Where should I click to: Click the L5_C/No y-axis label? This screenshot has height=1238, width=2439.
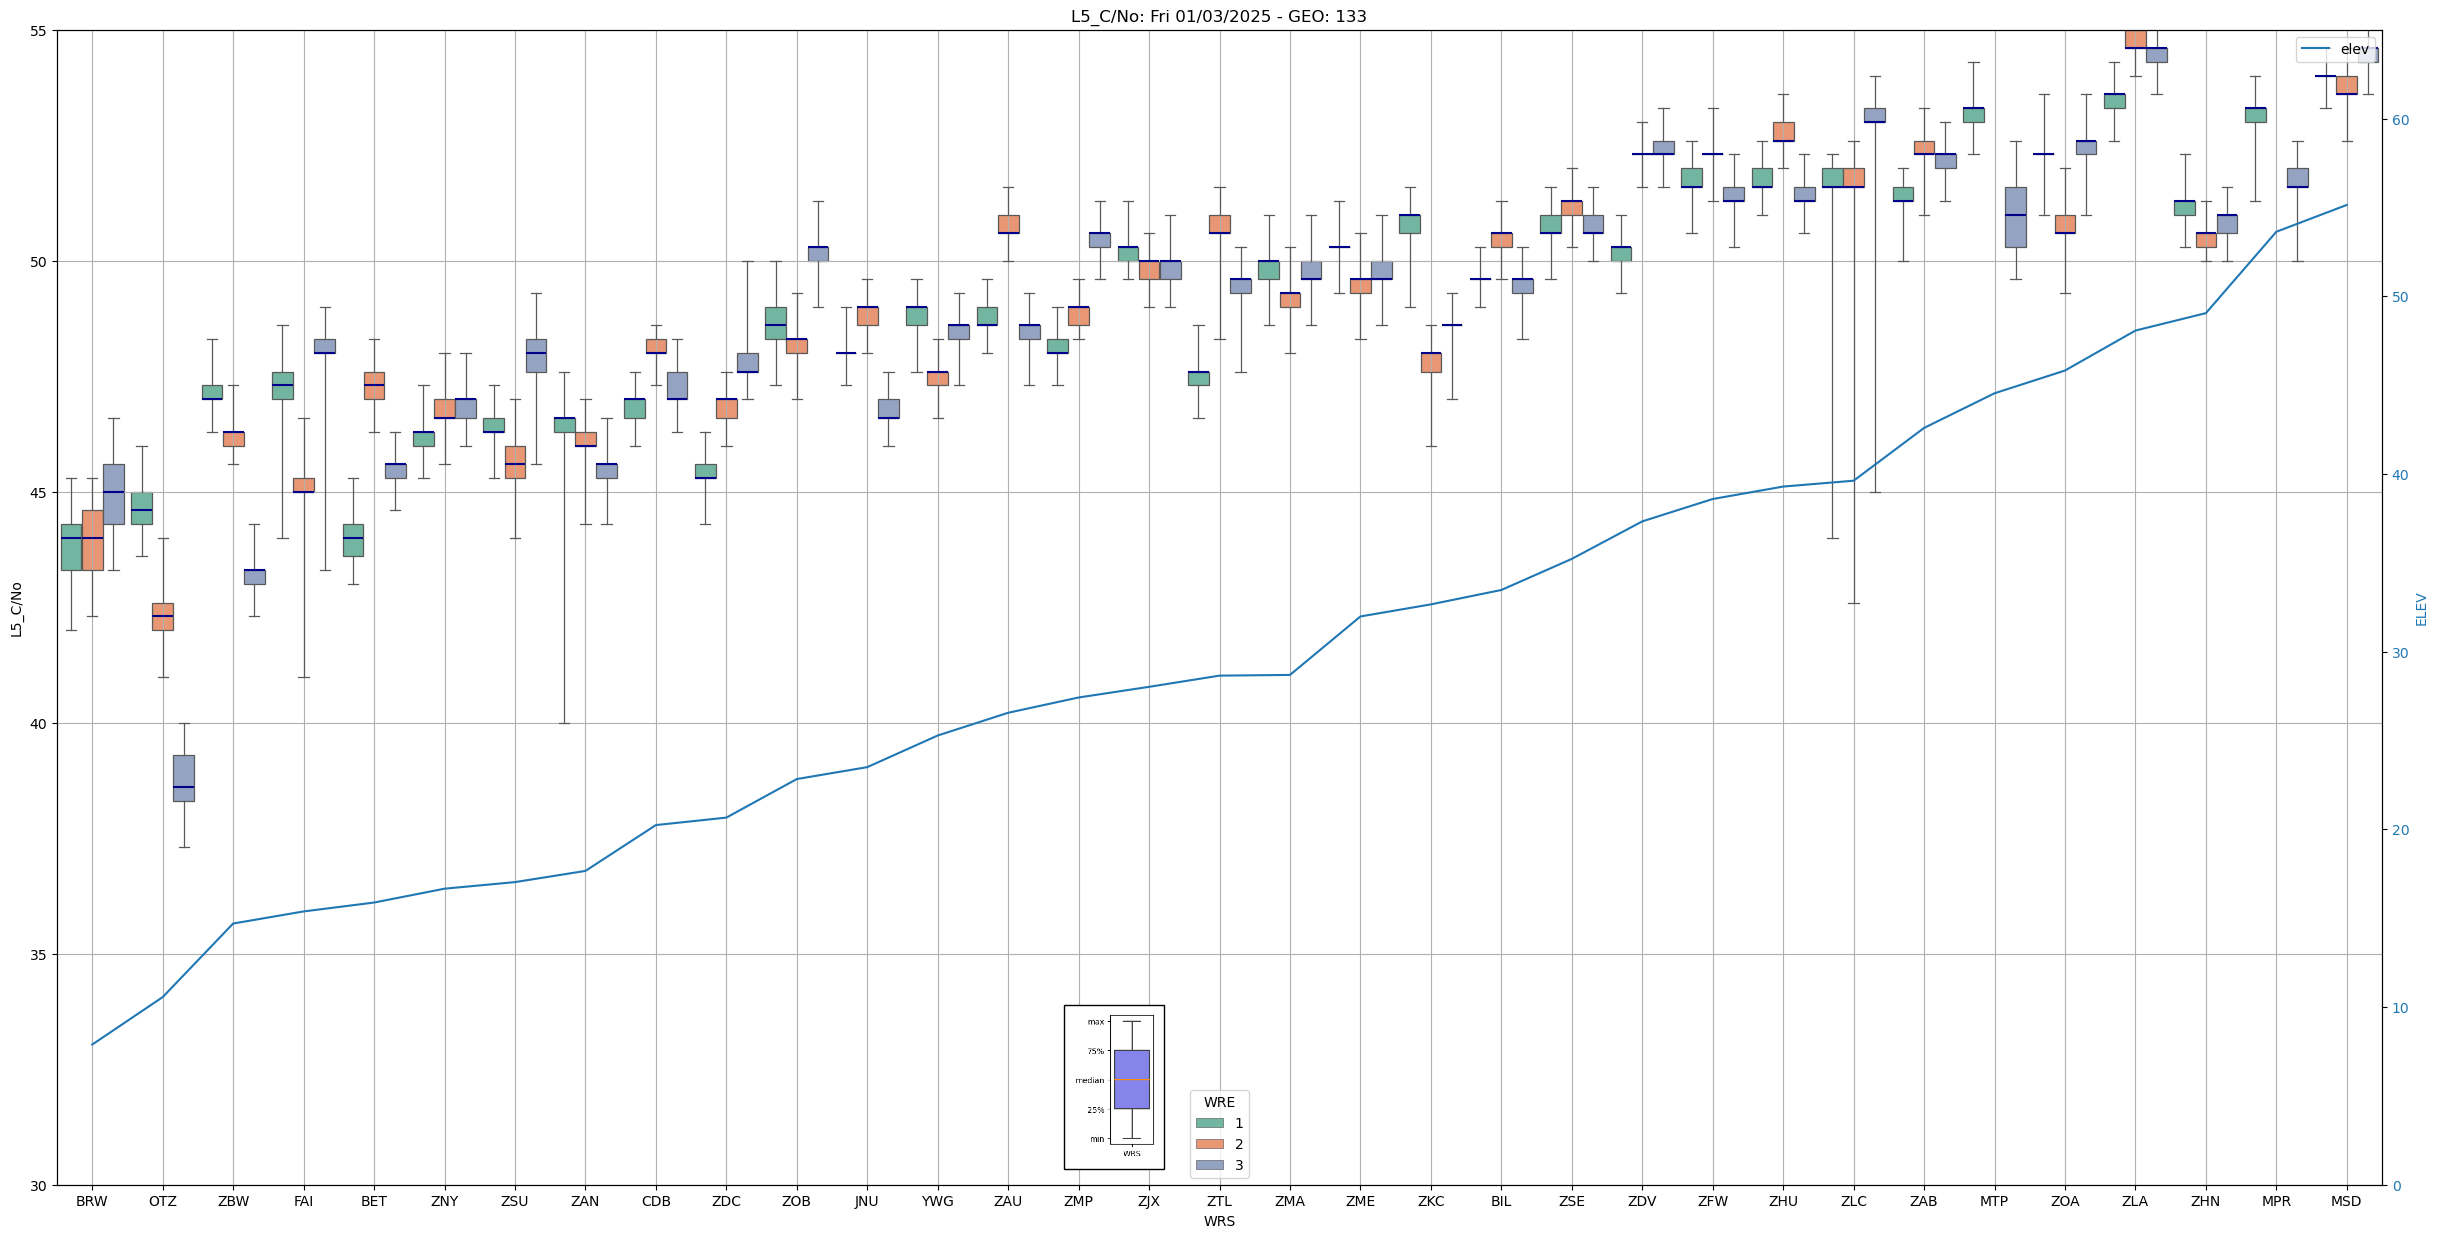point(16,608)
